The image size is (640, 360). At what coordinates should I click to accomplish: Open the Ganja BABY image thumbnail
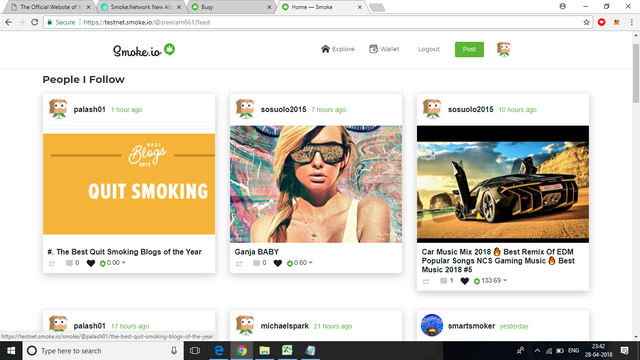(x=316, y=184)
